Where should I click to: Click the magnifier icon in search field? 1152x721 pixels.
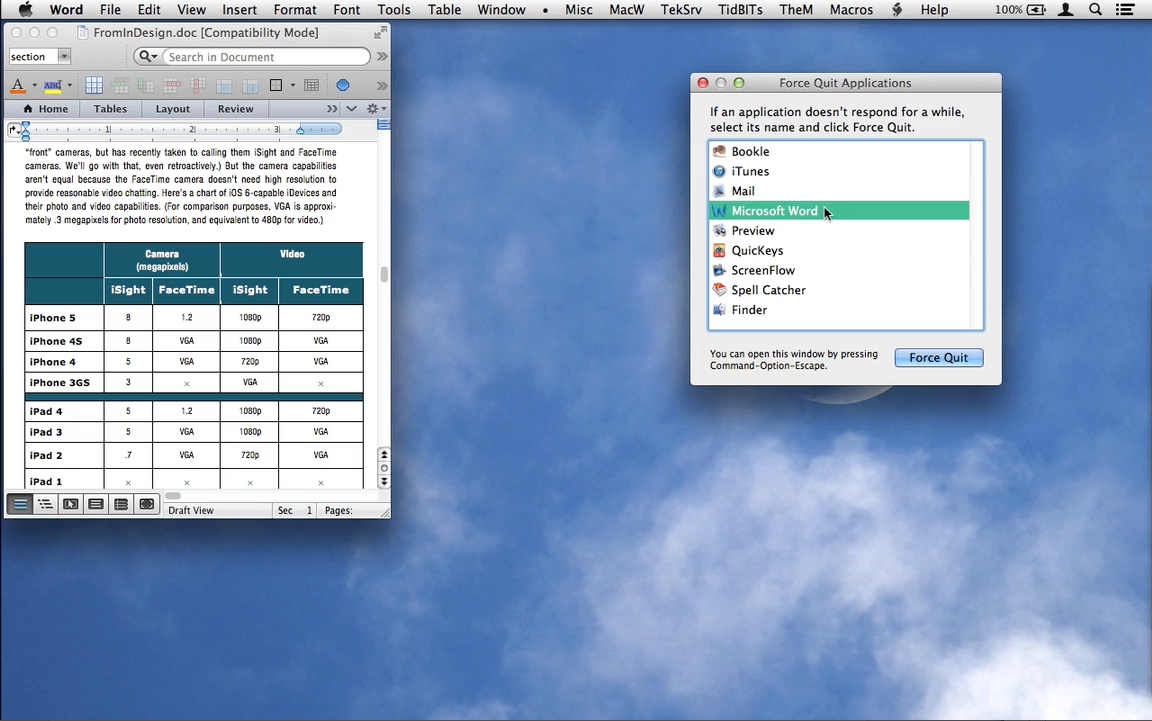145,57
